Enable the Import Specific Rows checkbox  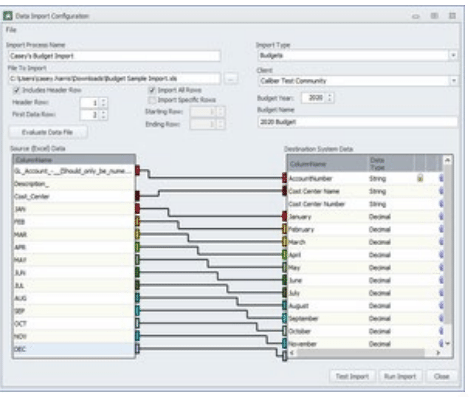pyautogui.click(x=152, y=100)
